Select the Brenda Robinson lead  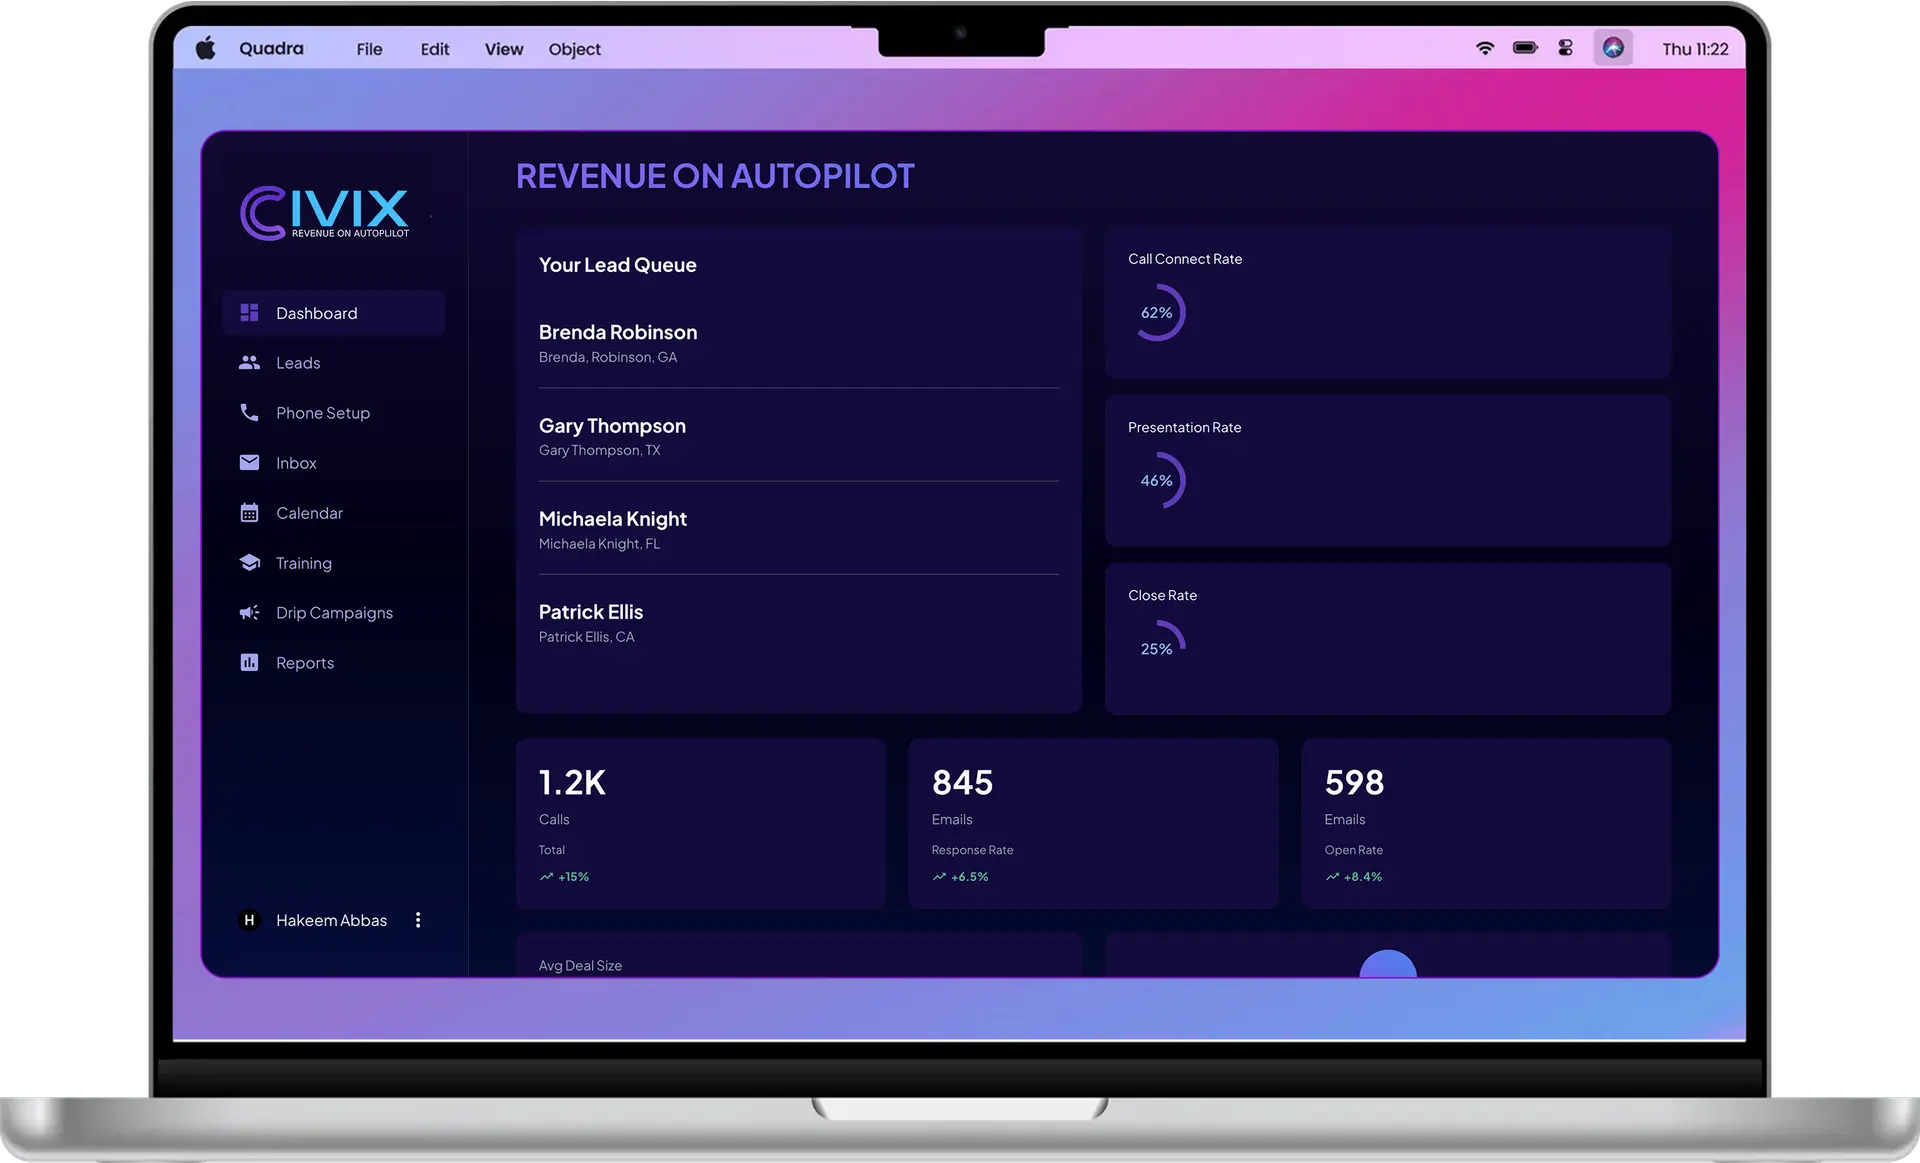[x=618, y=342]
